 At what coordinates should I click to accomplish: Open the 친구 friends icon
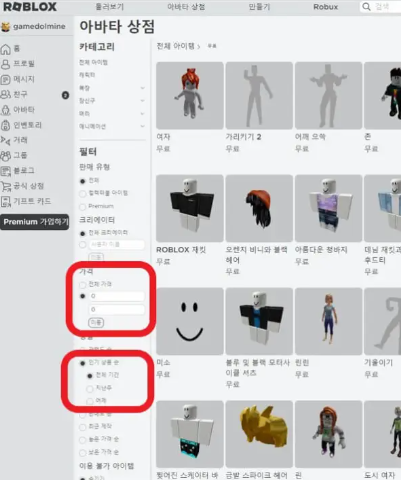6,94
